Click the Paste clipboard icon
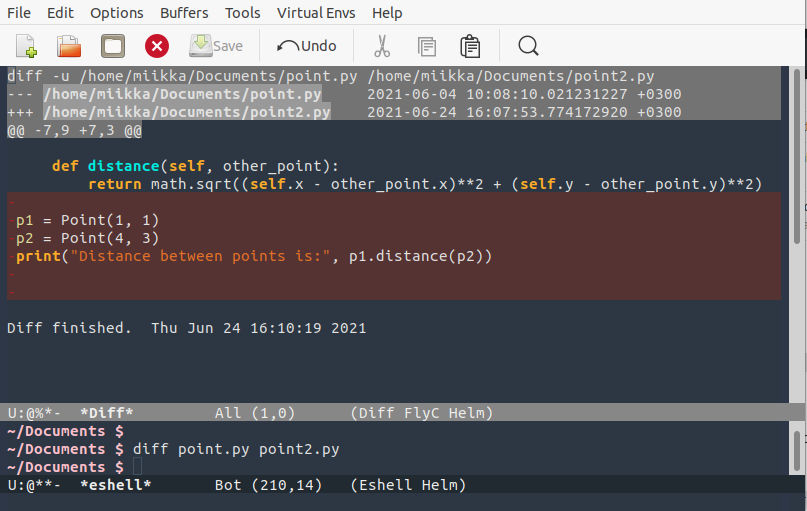The width and height of the screenshot is (807, 511). coord(470,46)
